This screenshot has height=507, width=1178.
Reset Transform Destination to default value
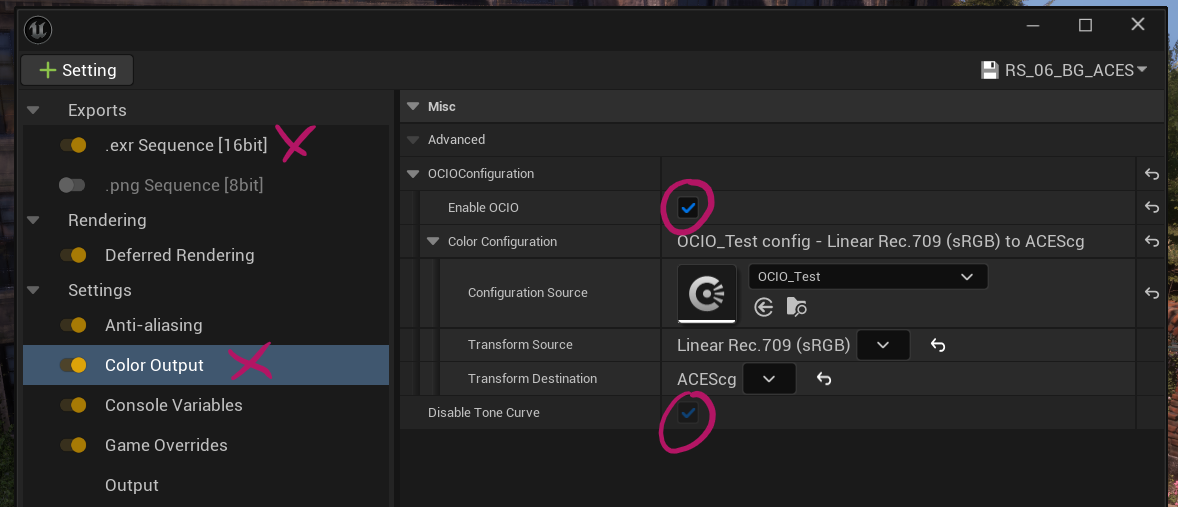tap(824, 379)
